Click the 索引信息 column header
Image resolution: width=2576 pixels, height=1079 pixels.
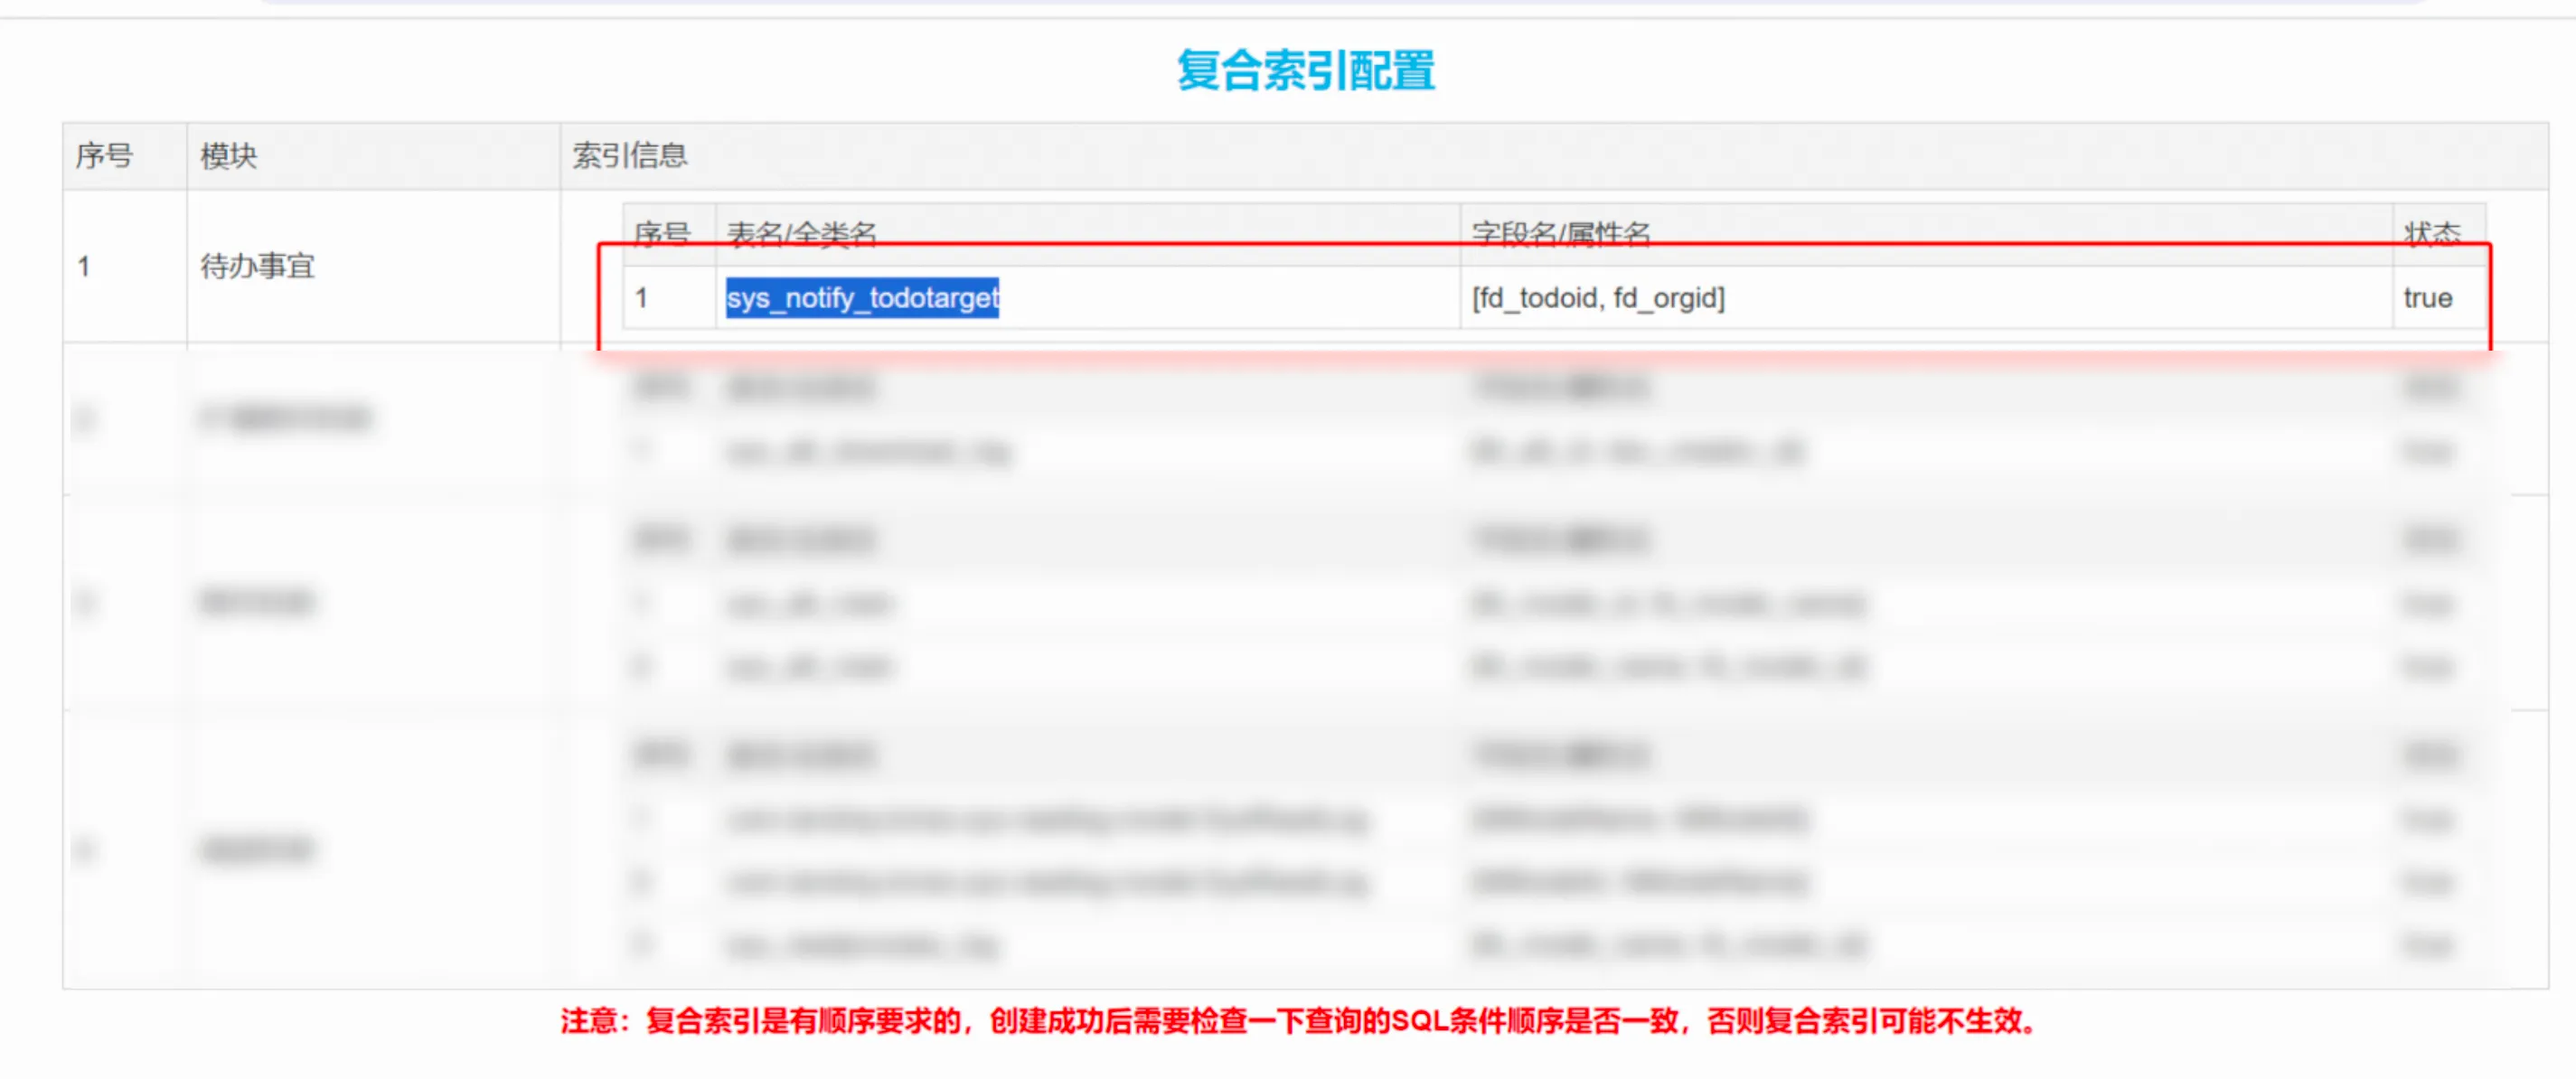point(630,155)
